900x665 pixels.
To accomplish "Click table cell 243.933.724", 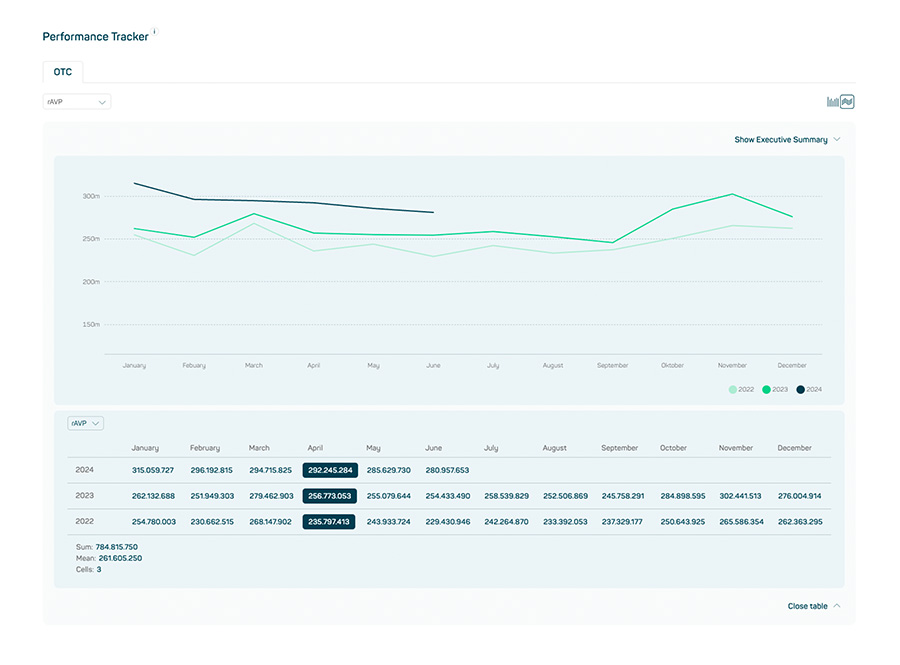I will pyautogui.click(x=389, y=522).
